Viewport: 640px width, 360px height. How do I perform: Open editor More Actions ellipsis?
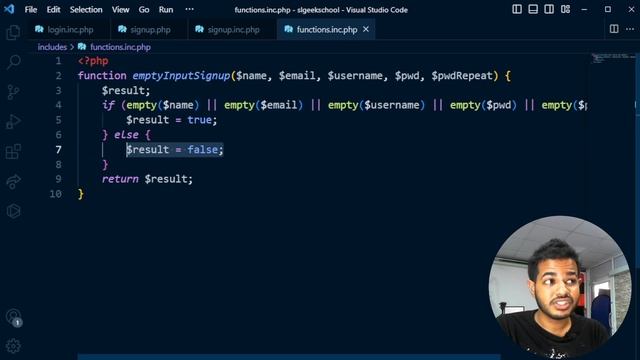pos(630,29)
